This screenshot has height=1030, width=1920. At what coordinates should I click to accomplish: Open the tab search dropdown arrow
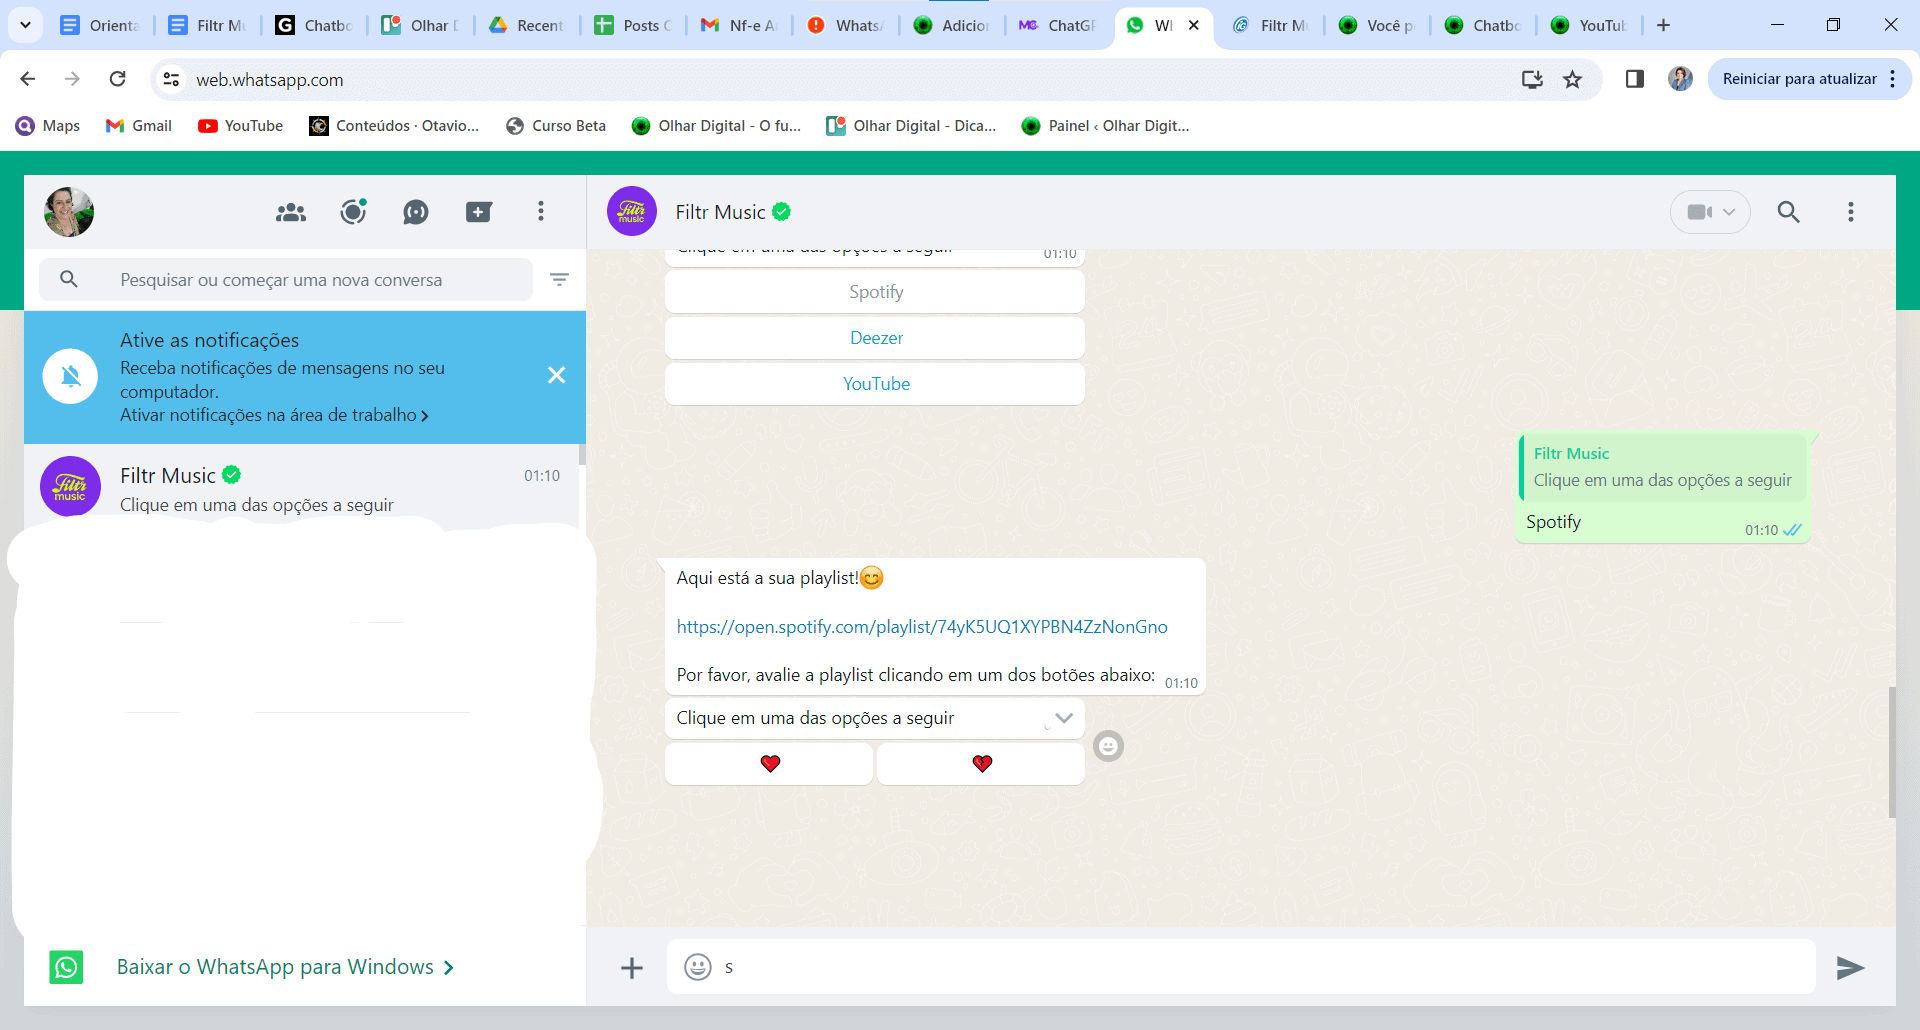[x=25, y=25]
